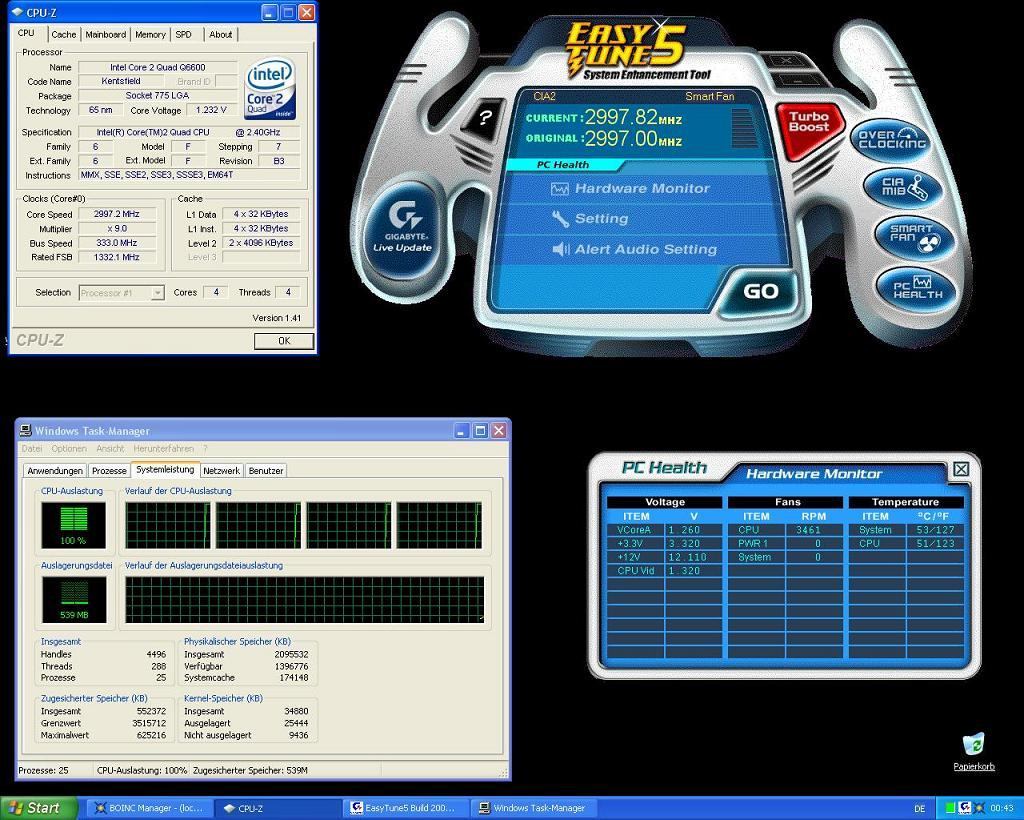This screenshot has width=1024, height=820.
Task: Switch to EasyTune5 in the taskbar
Action: point(406,808)
